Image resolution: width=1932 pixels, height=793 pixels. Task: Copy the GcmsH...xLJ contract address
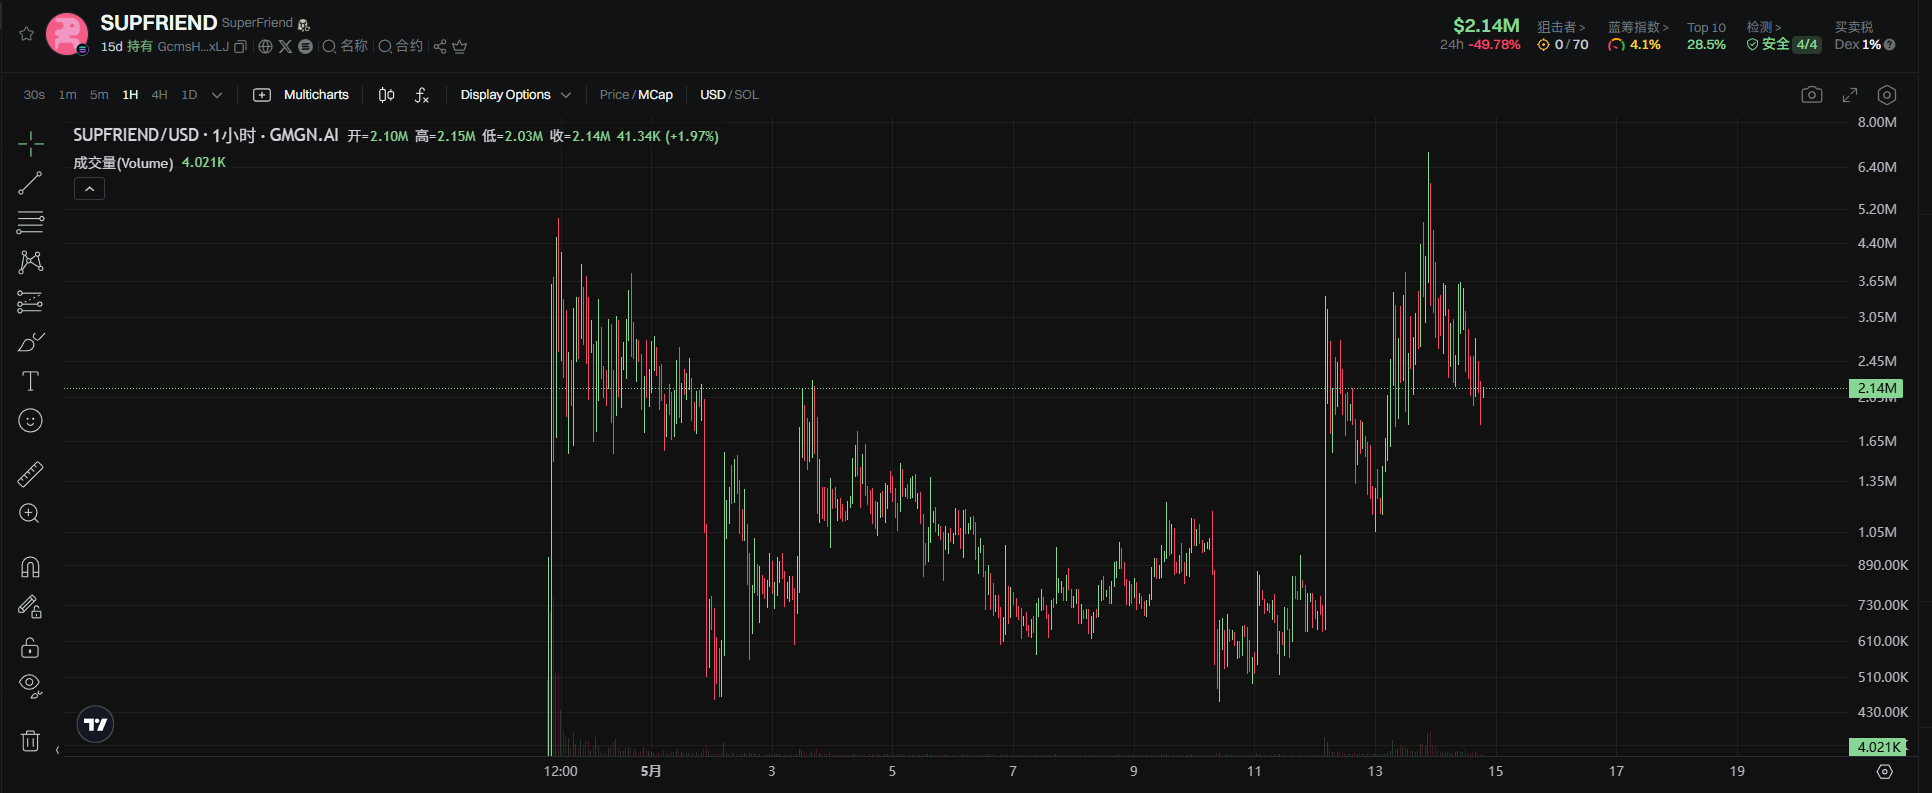click(240, 47)
